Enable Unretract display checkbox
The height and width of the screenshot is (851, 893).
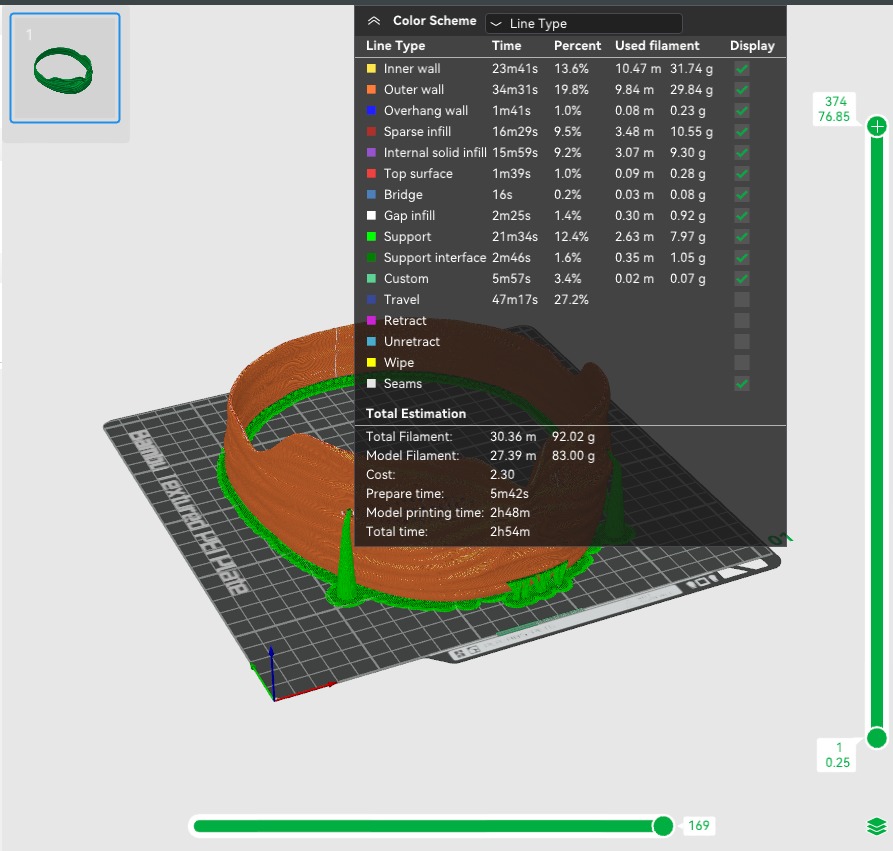(742, 342)
